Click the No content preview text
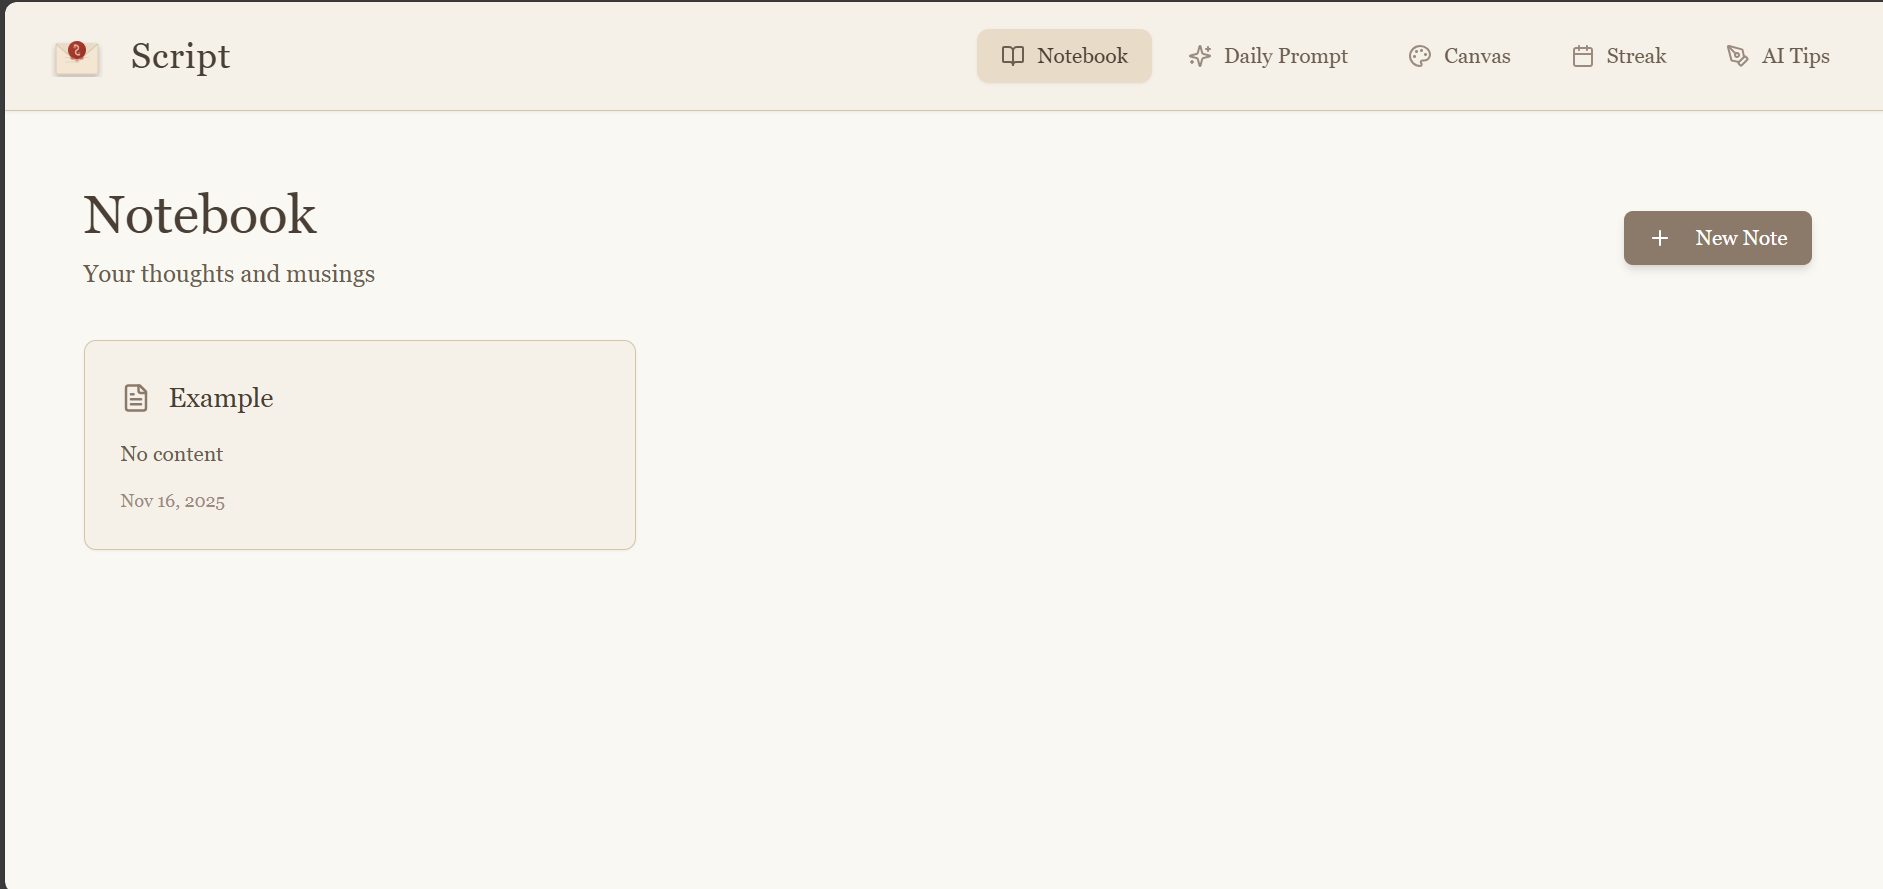 pyautogui.click(x=172, y=454)
